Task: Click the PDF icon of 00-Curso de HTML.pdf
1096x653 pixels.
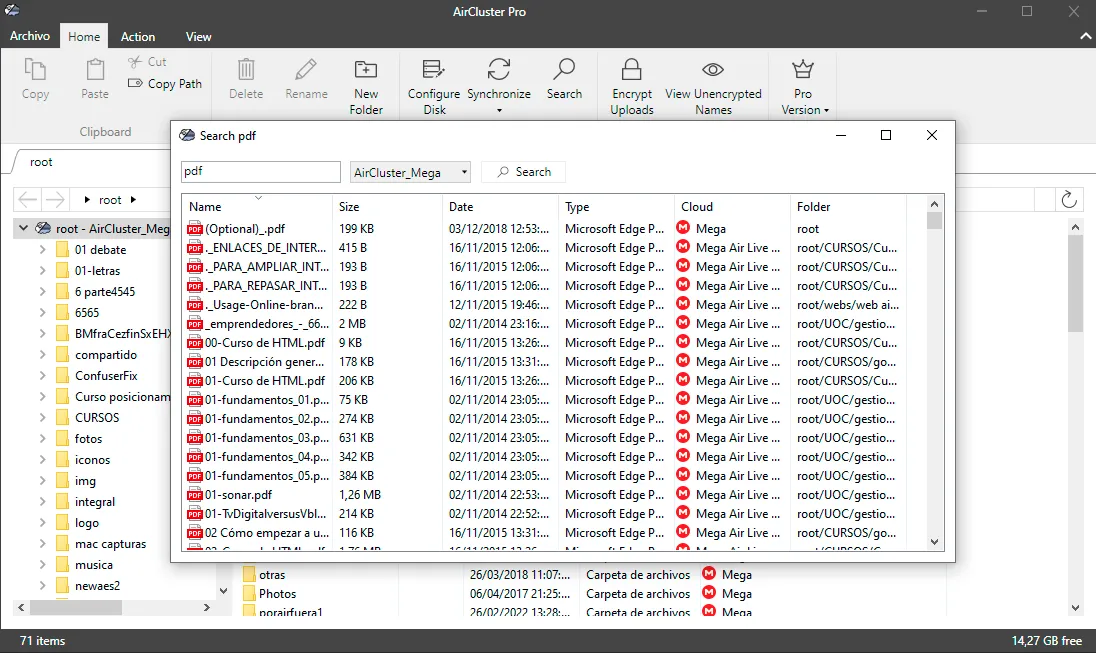Action: [x=195, y=343]
